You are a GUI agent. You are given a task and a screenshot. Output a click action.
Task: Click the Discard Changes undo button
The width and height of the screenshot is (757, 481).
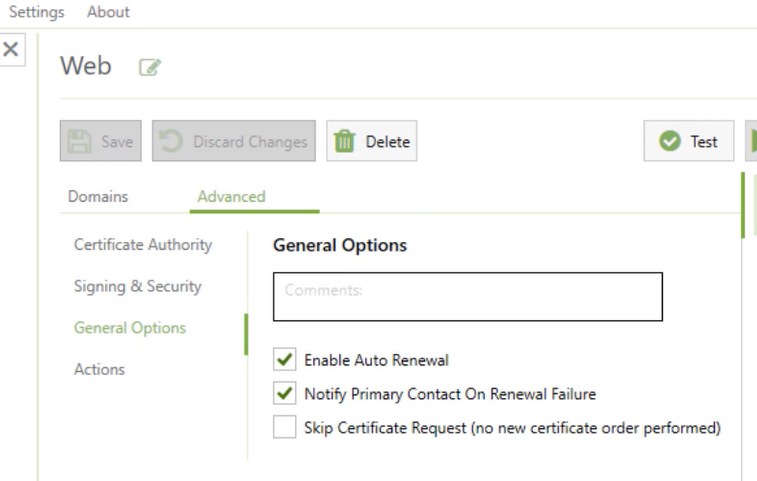coord(234,141)
